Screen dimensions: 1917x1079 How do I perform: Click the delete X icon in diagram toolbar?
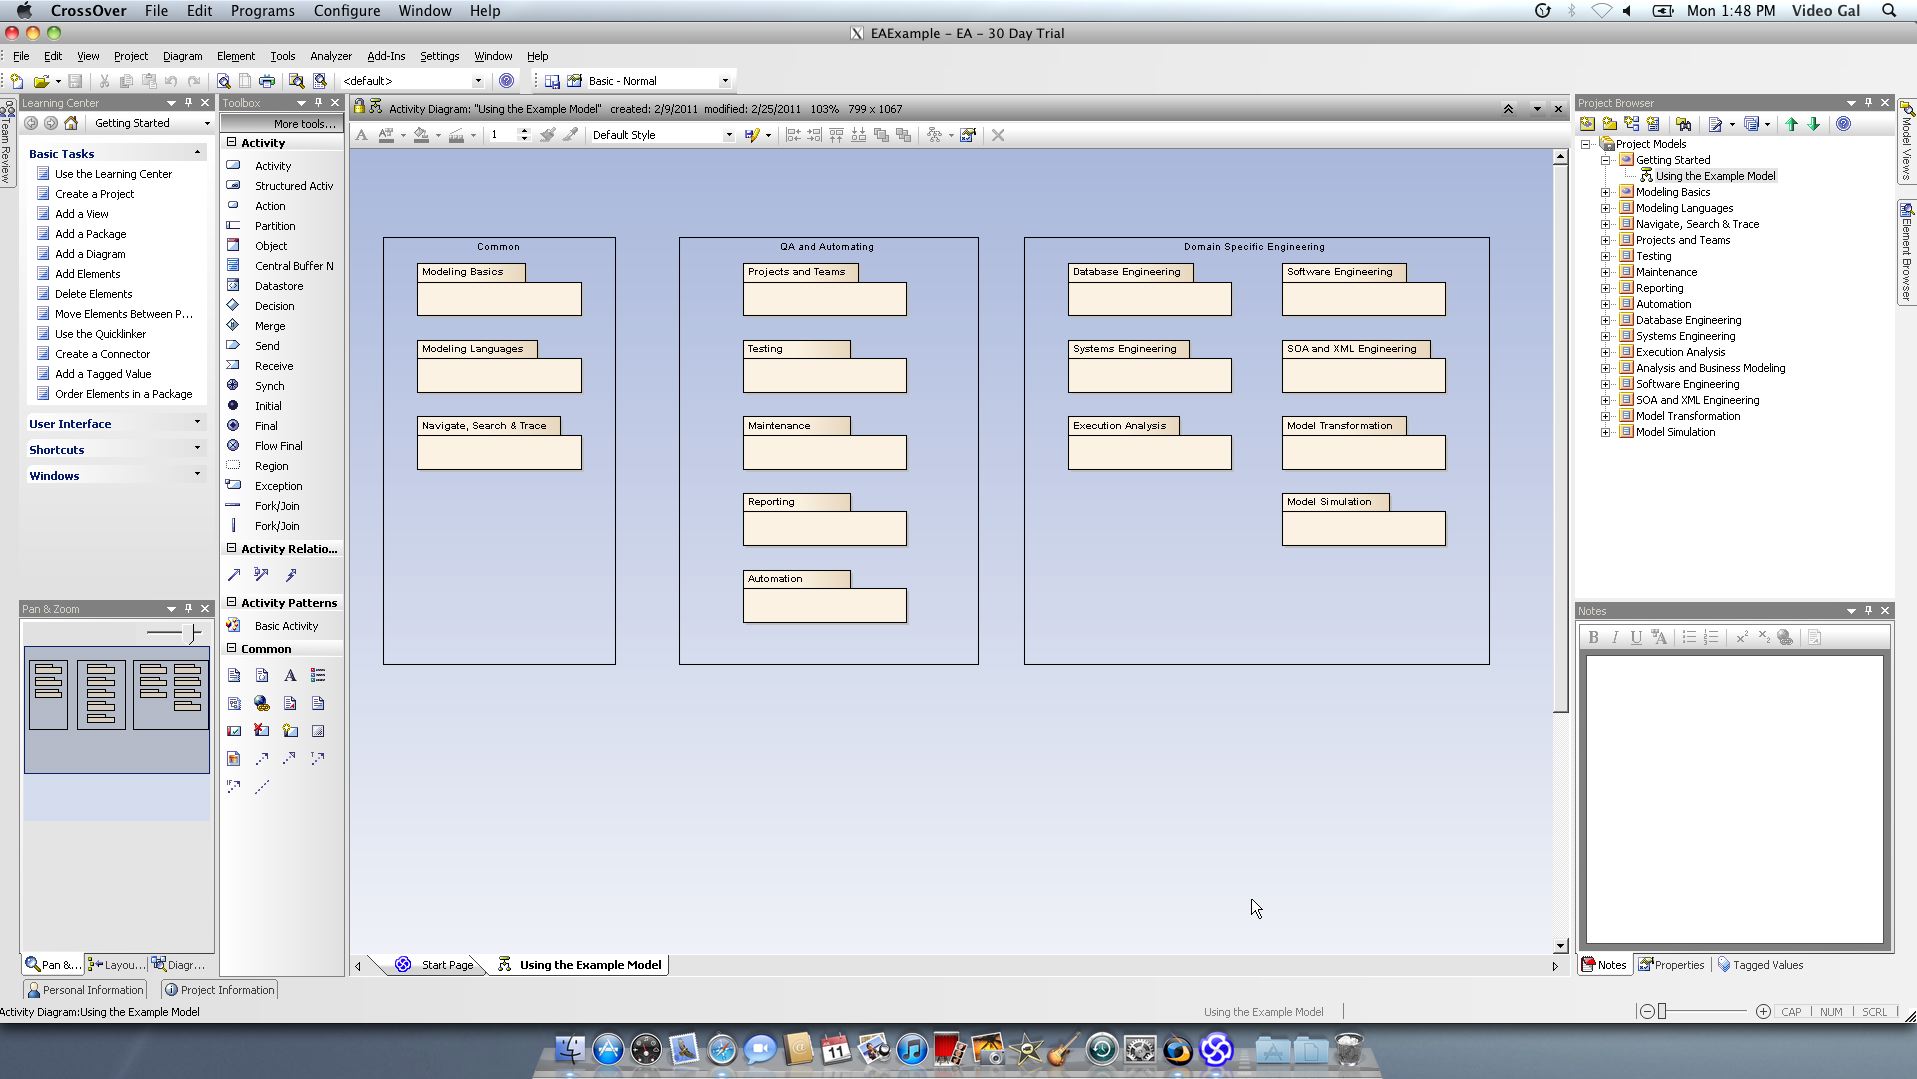(997, 135)
